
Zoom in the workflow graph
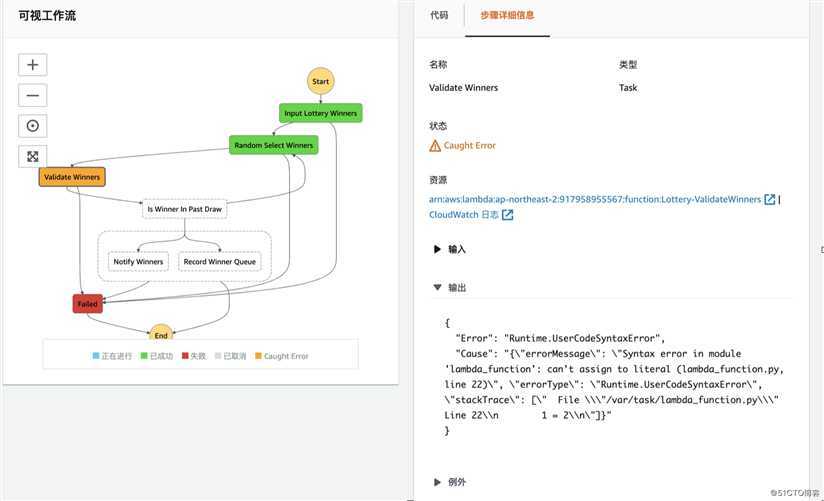pyautogui.click(x=33, y=65)
